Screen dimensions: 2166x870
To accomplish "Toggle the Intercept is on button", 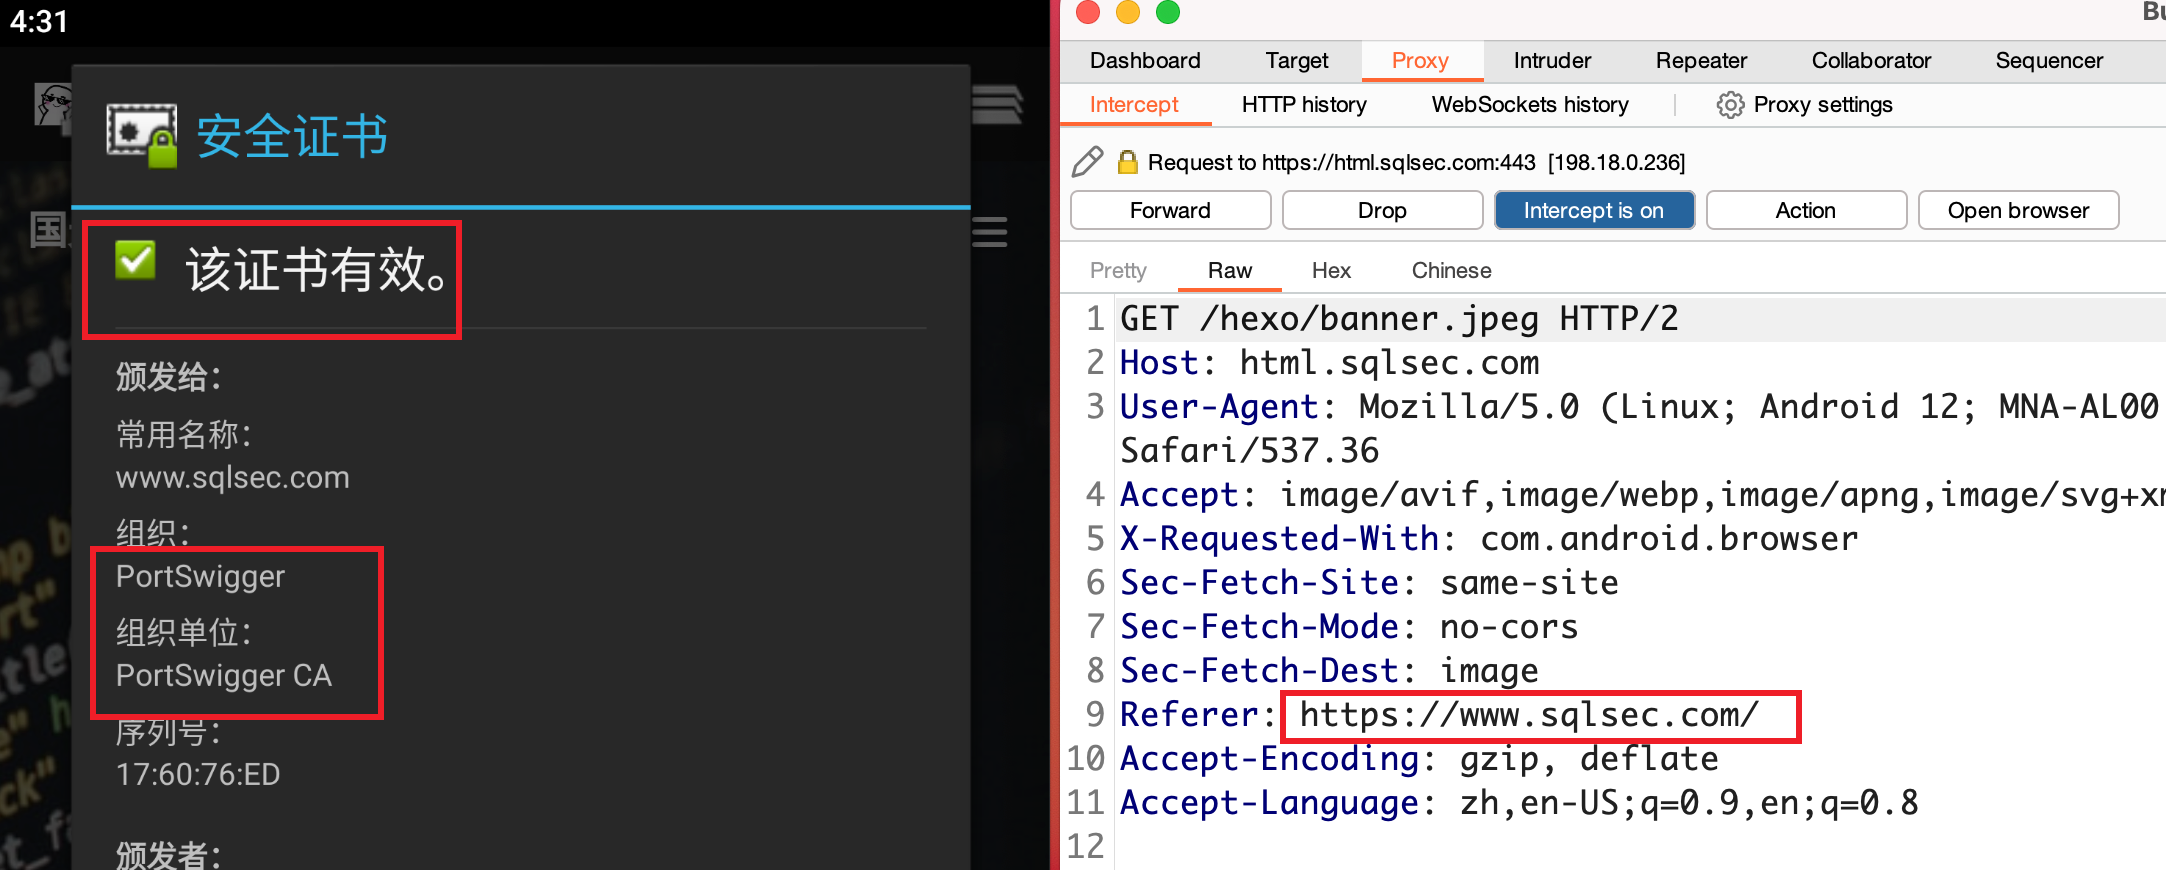I will pyautogui.click(x=1594, y=210).
